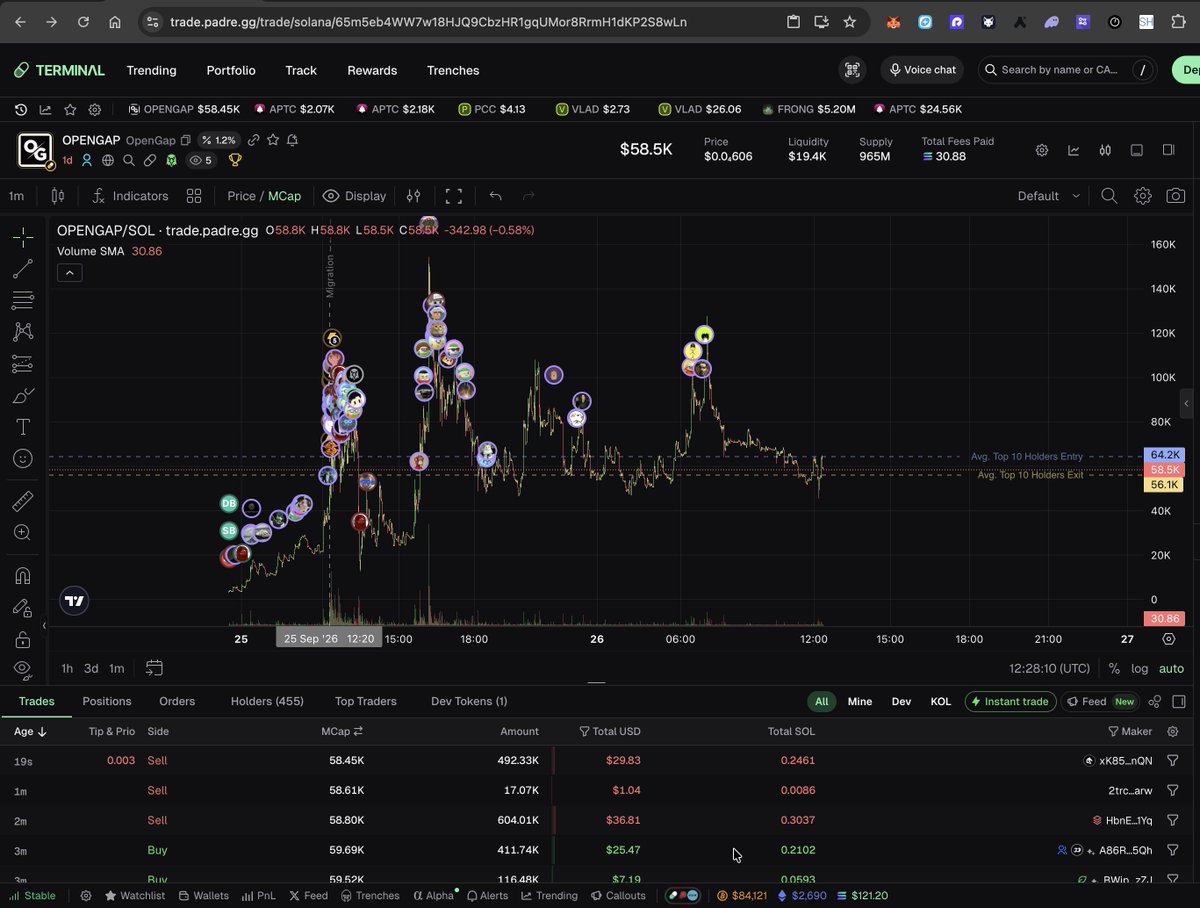The width and height of the screenshot is (1200, 908).
Task: Toggle magnet mode for drawings
Action: point(23,576)
